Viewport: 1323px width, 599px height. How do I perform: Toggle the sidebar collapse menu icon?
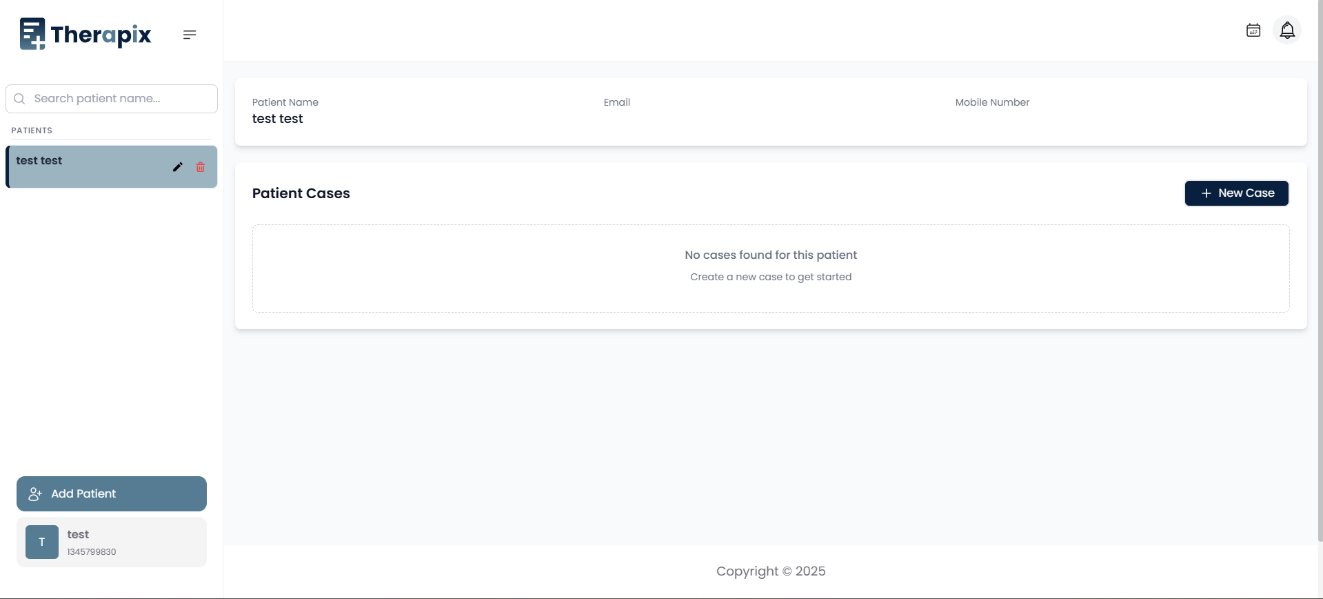point(189,35)
